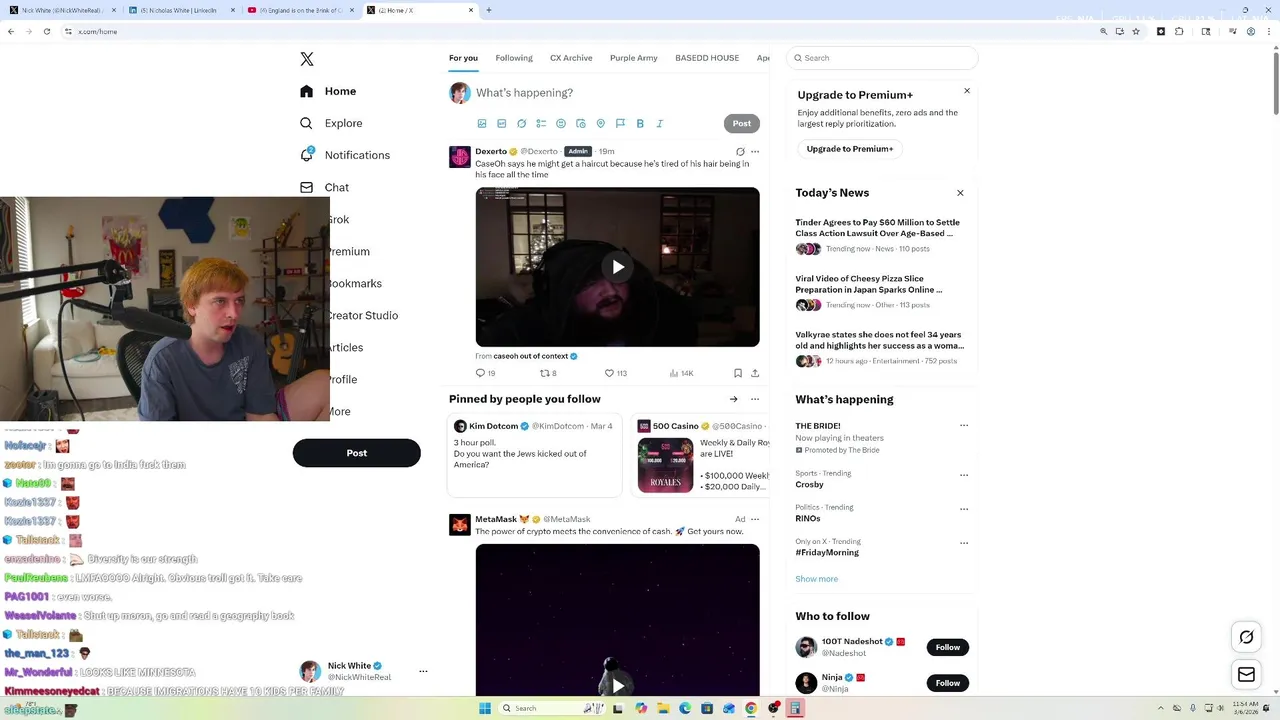
Task: Switch to the YouTube England browser tab
Action: [x=301, y=10]
